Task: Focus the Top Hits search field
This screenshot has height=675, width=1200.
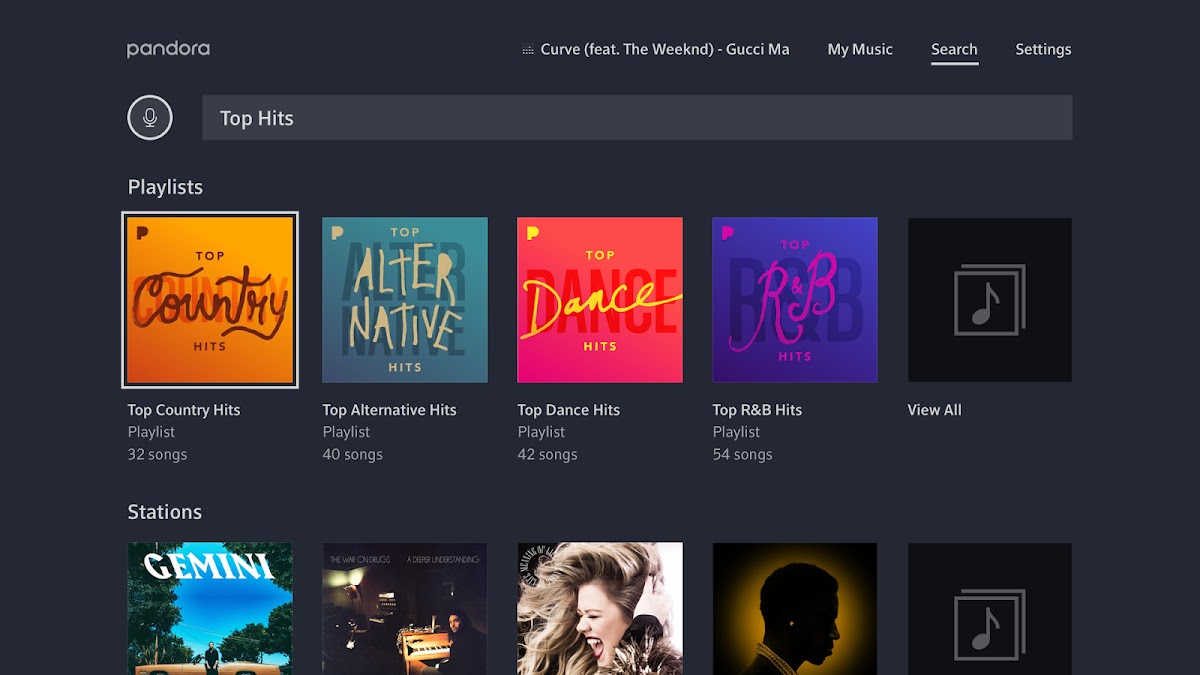Action: point(637,118)
